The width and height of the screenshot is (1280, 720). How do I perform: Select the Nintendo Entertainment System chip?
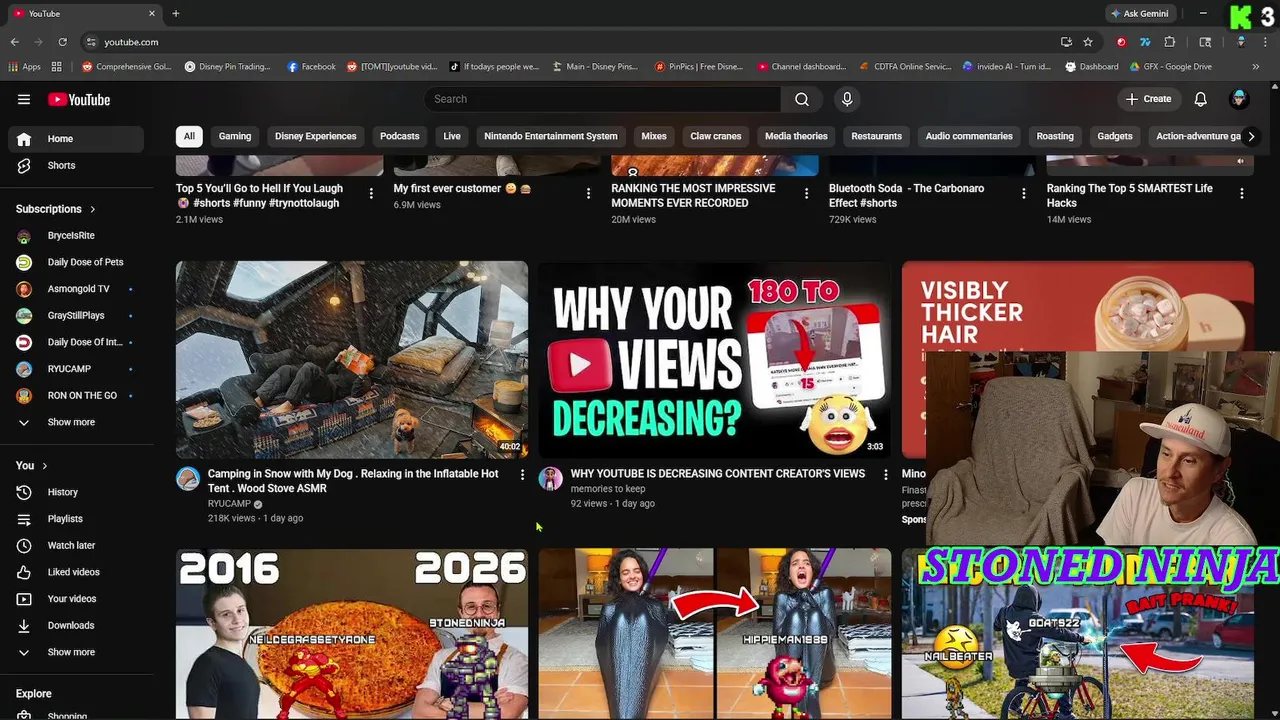point(551,136)
